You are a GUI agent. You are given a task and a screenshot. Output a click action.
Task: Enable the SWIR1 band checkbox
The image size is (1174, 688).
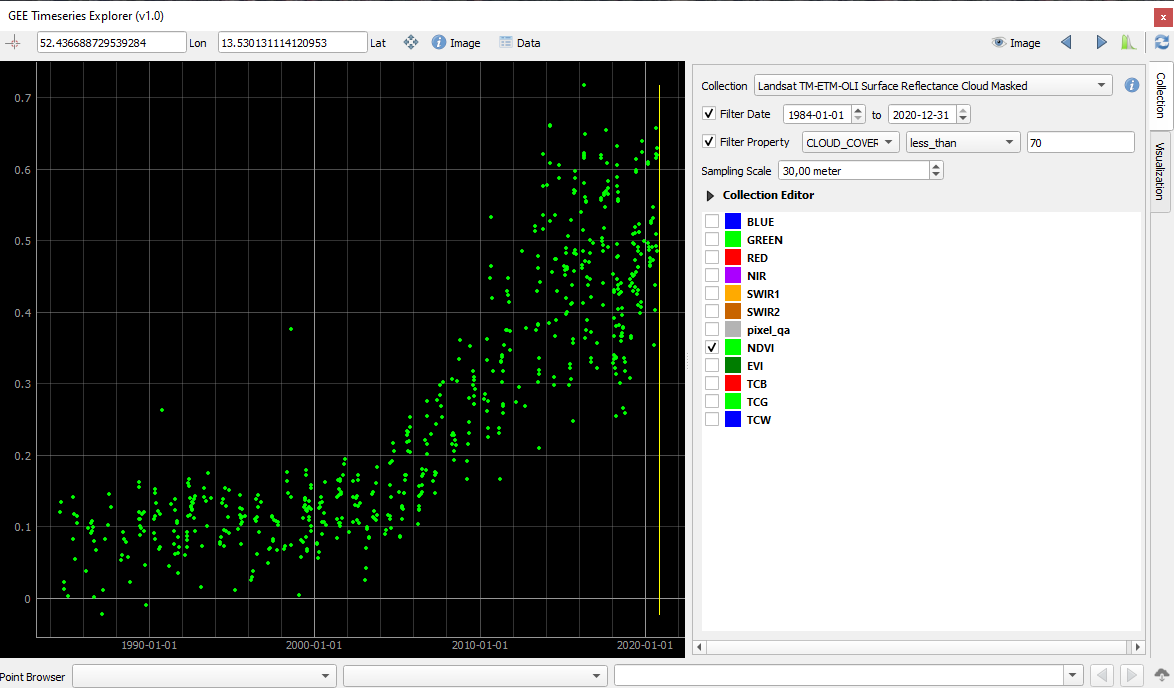point(712,293)
